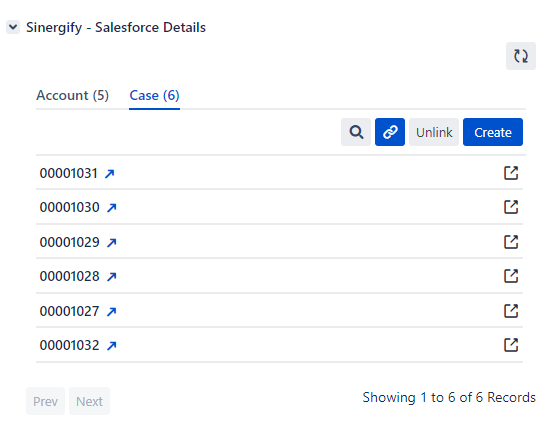Click blue arrow beside case 00001029
549x431 pixels.
(x=112, y=242)
